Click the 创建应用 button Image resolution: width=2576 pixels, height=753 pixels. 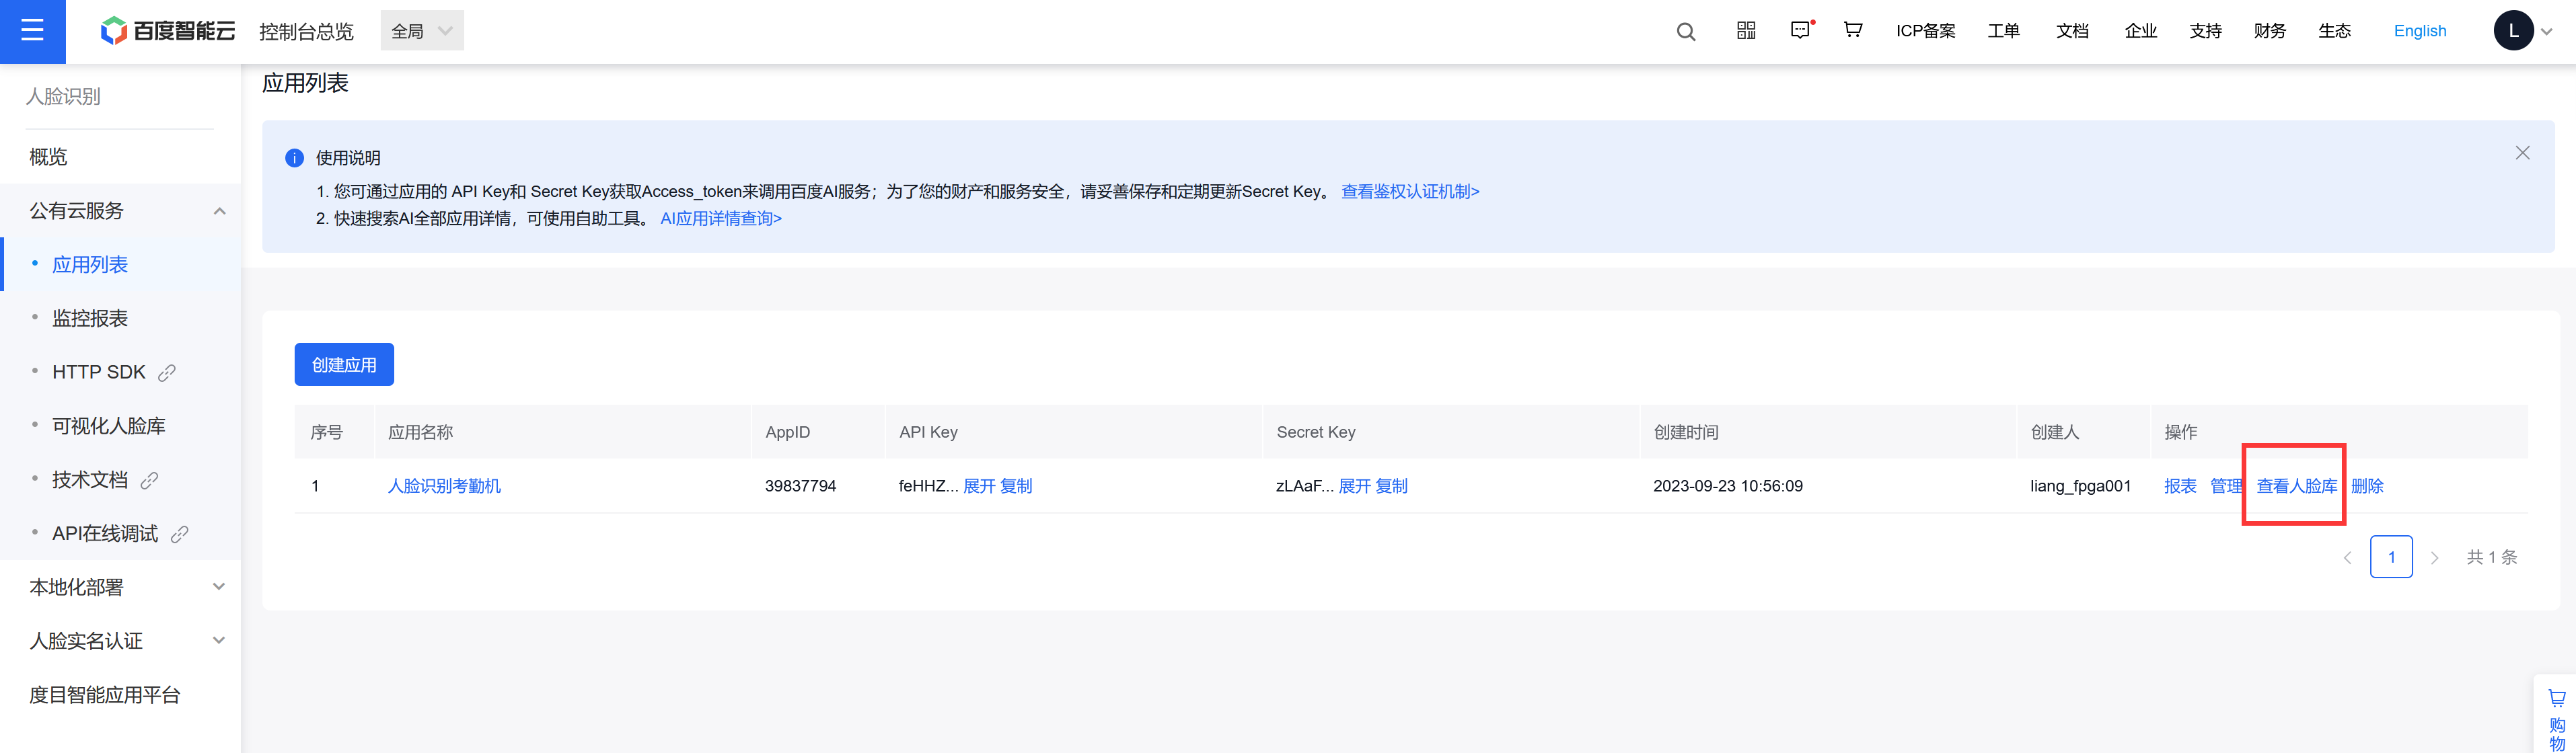click(x=344, y=365)
